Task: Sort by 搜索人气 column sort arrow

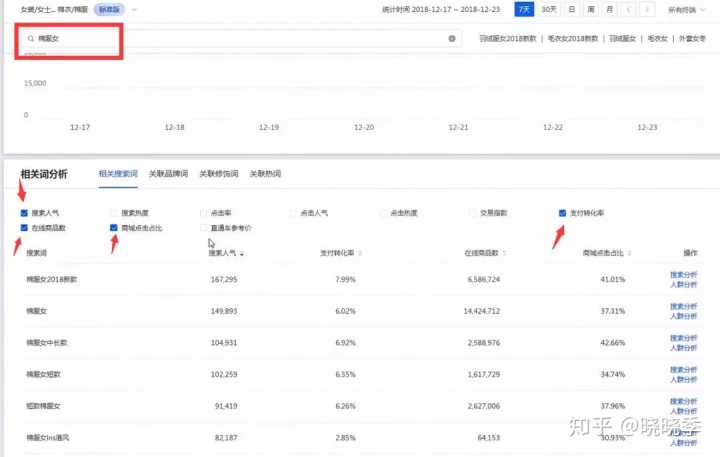Action: click(x=241, y=254)
